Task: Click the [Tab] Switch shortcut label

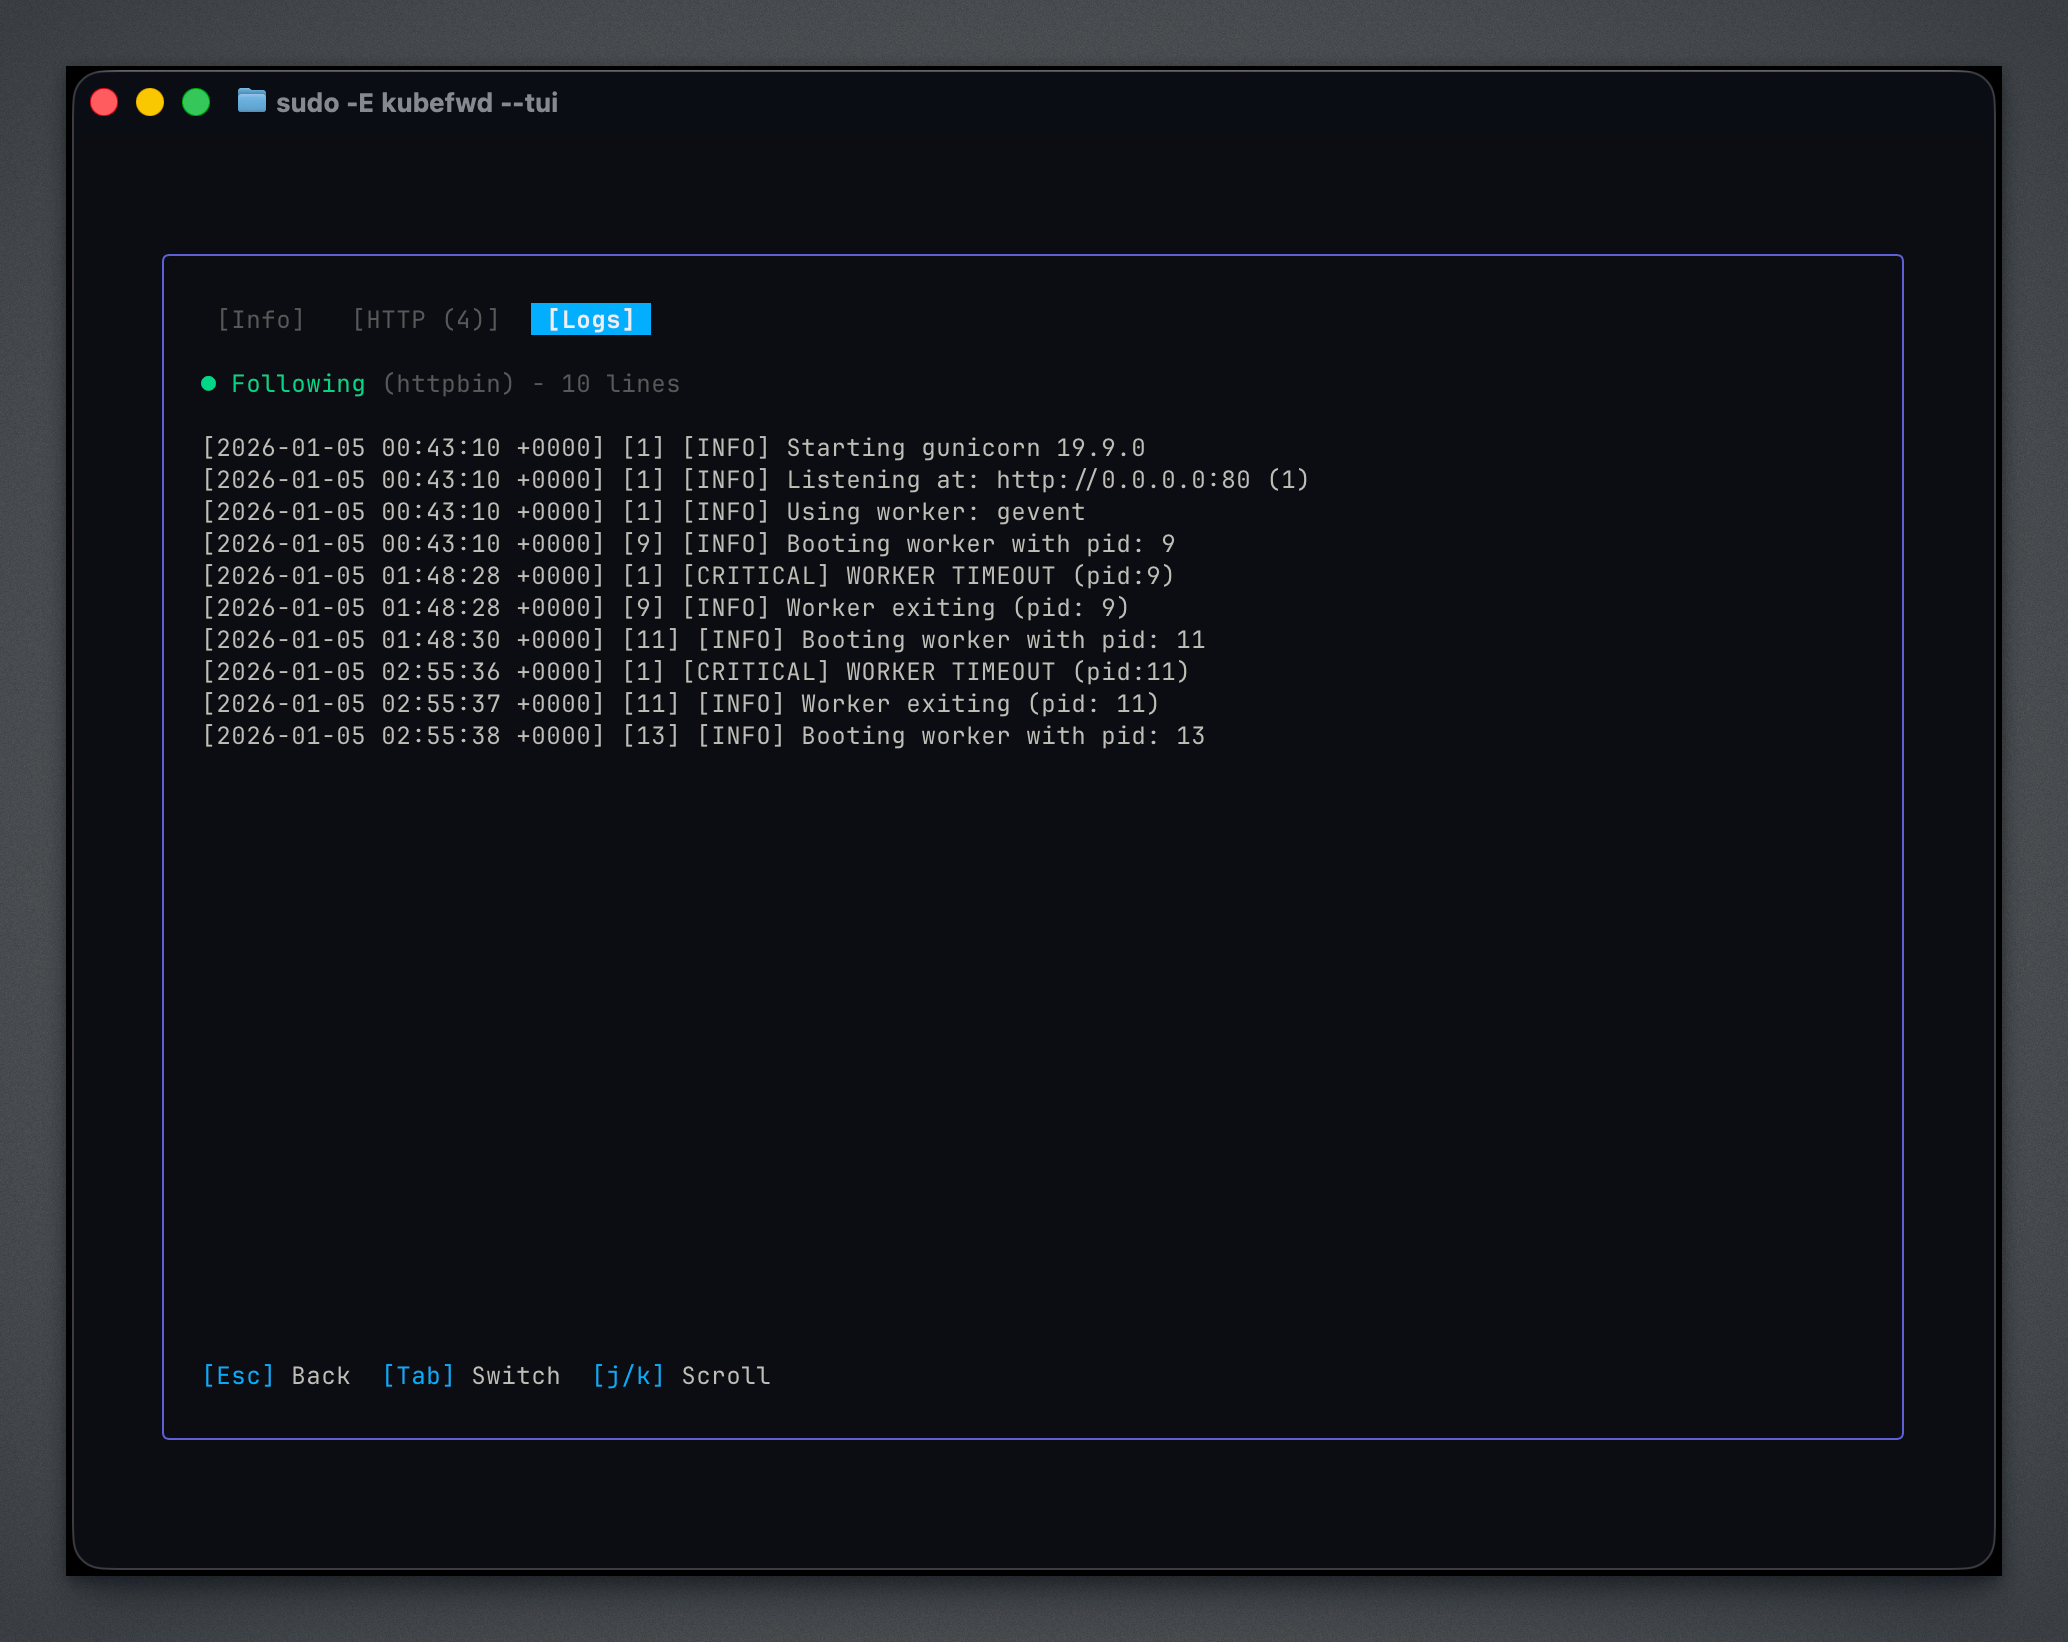Action: (470, 1375)
